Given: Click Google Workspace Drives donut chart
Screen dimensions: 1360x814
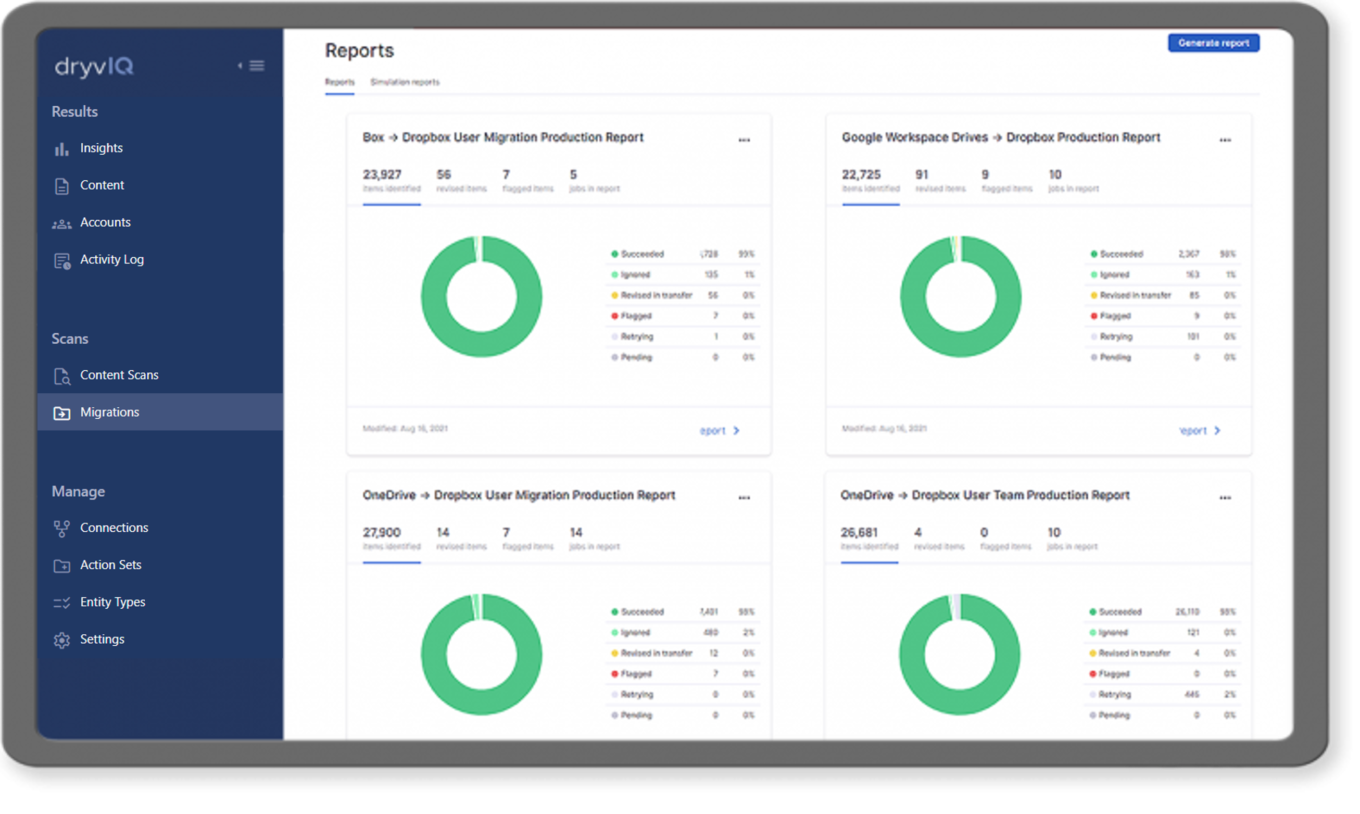Looking at the screenshot, I should point(960,296).
